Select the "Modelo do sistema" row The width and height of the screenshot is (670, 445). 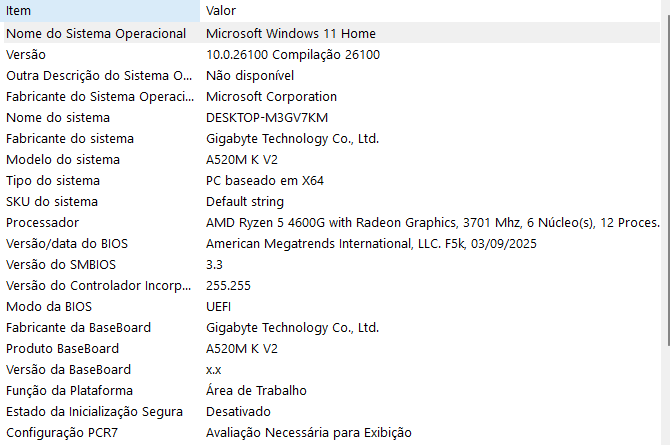click(63, 160)
